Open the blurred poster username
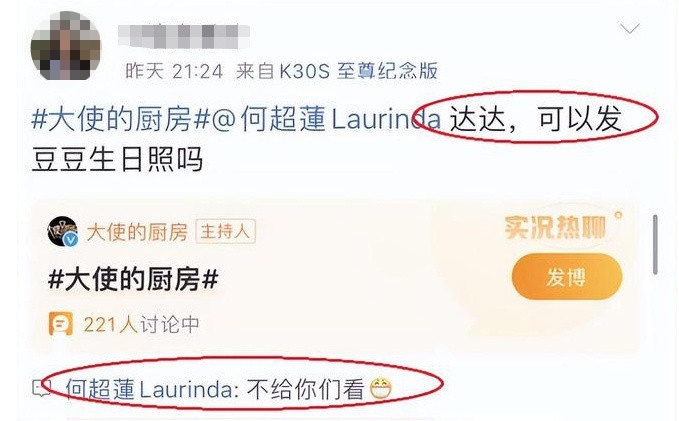The width and height of the screenshot is (679, 421). [184, 36]
